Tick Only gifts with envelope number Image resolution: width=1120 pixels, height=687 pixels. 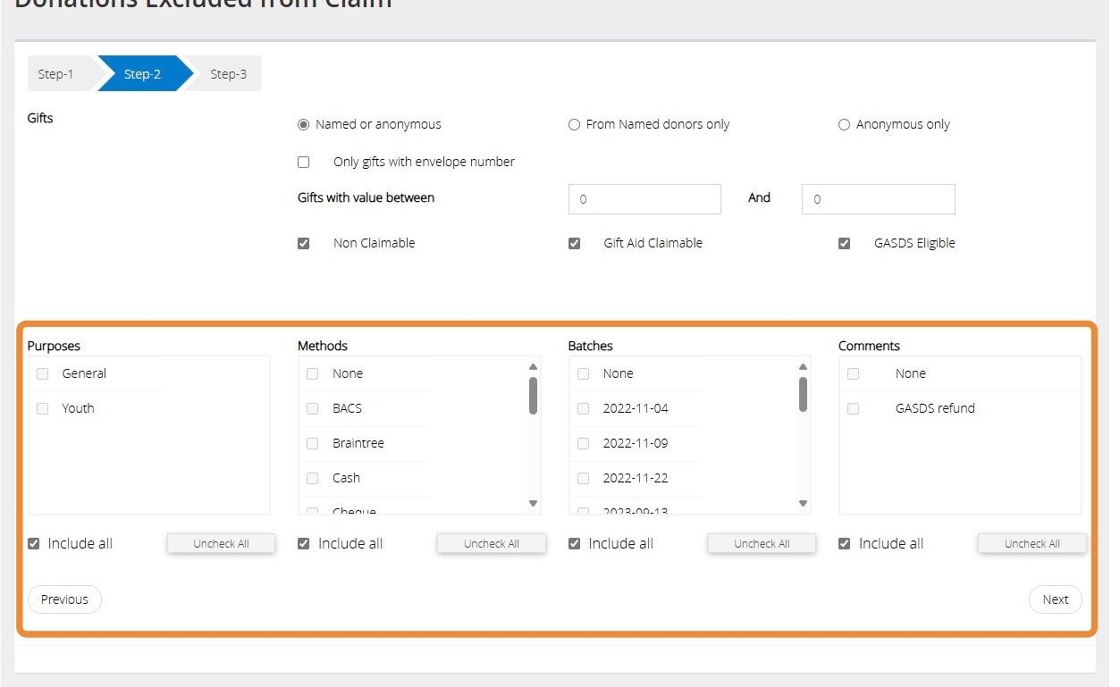click(x=304, y=162)
